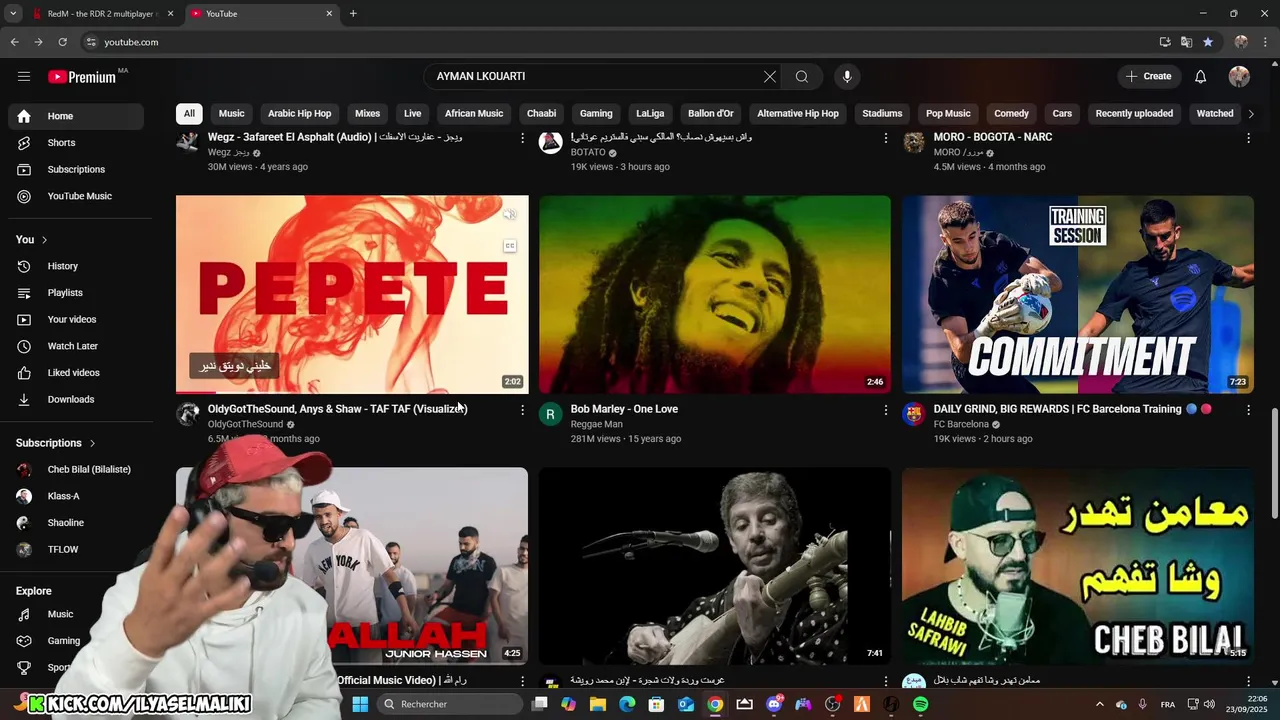Image resolution: width=1280 pixels, height=720 pixels.
Task: Open Downloads in sidebar
Action: [x=76, y=399]
